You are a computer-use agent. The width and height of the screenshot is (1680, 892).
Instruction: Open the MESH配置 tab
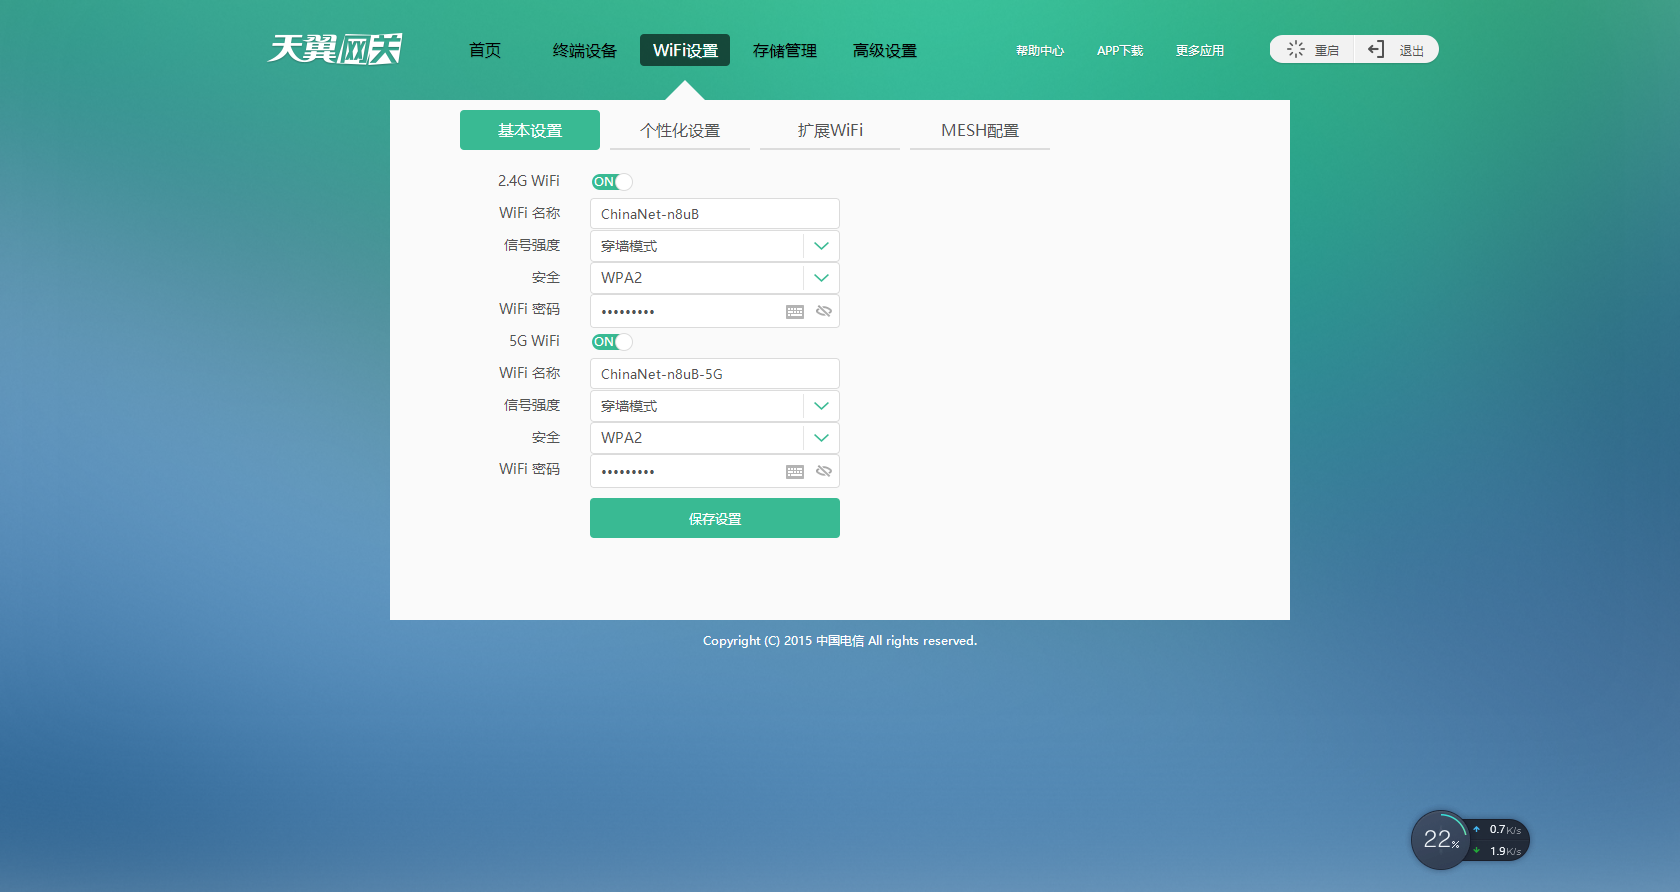click(x=980, y=131)
